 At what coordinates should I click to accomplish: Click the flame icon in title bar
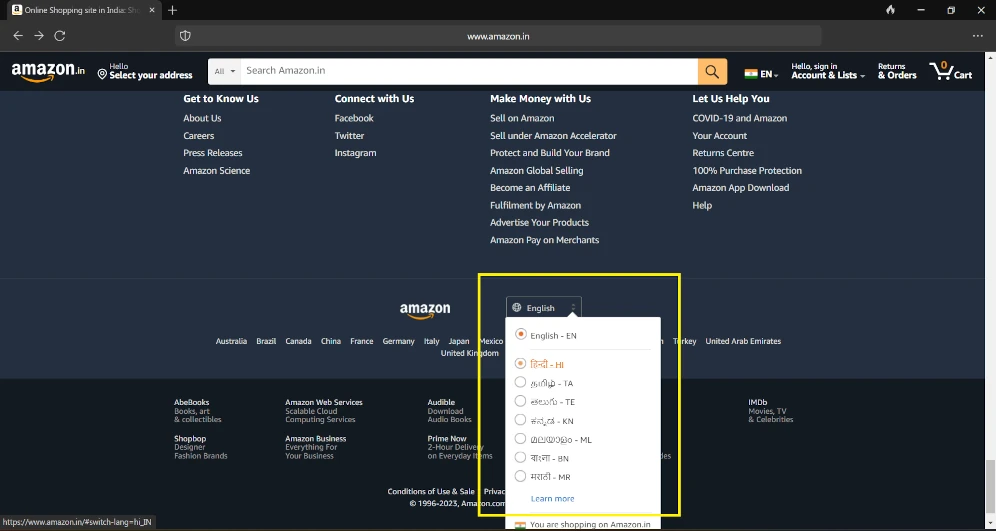coord(890,10)
